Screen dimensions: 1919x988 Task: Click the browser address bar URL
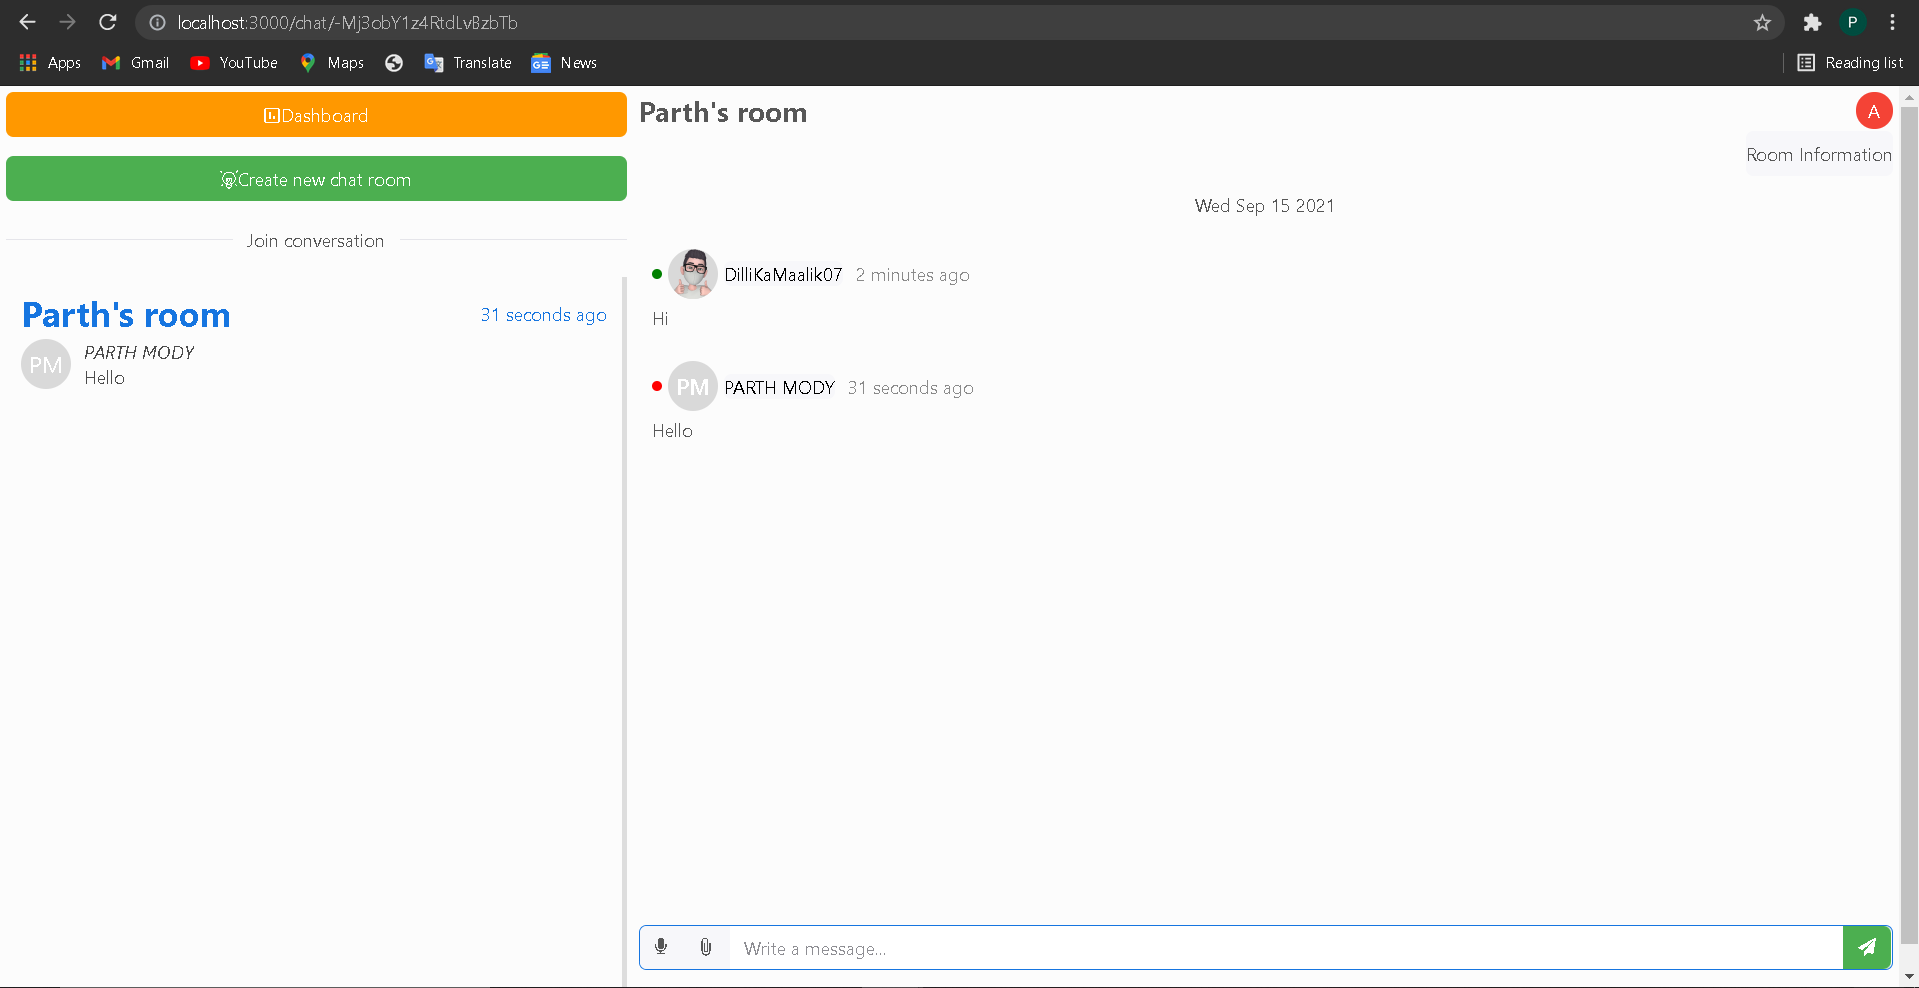pos(348,22)
